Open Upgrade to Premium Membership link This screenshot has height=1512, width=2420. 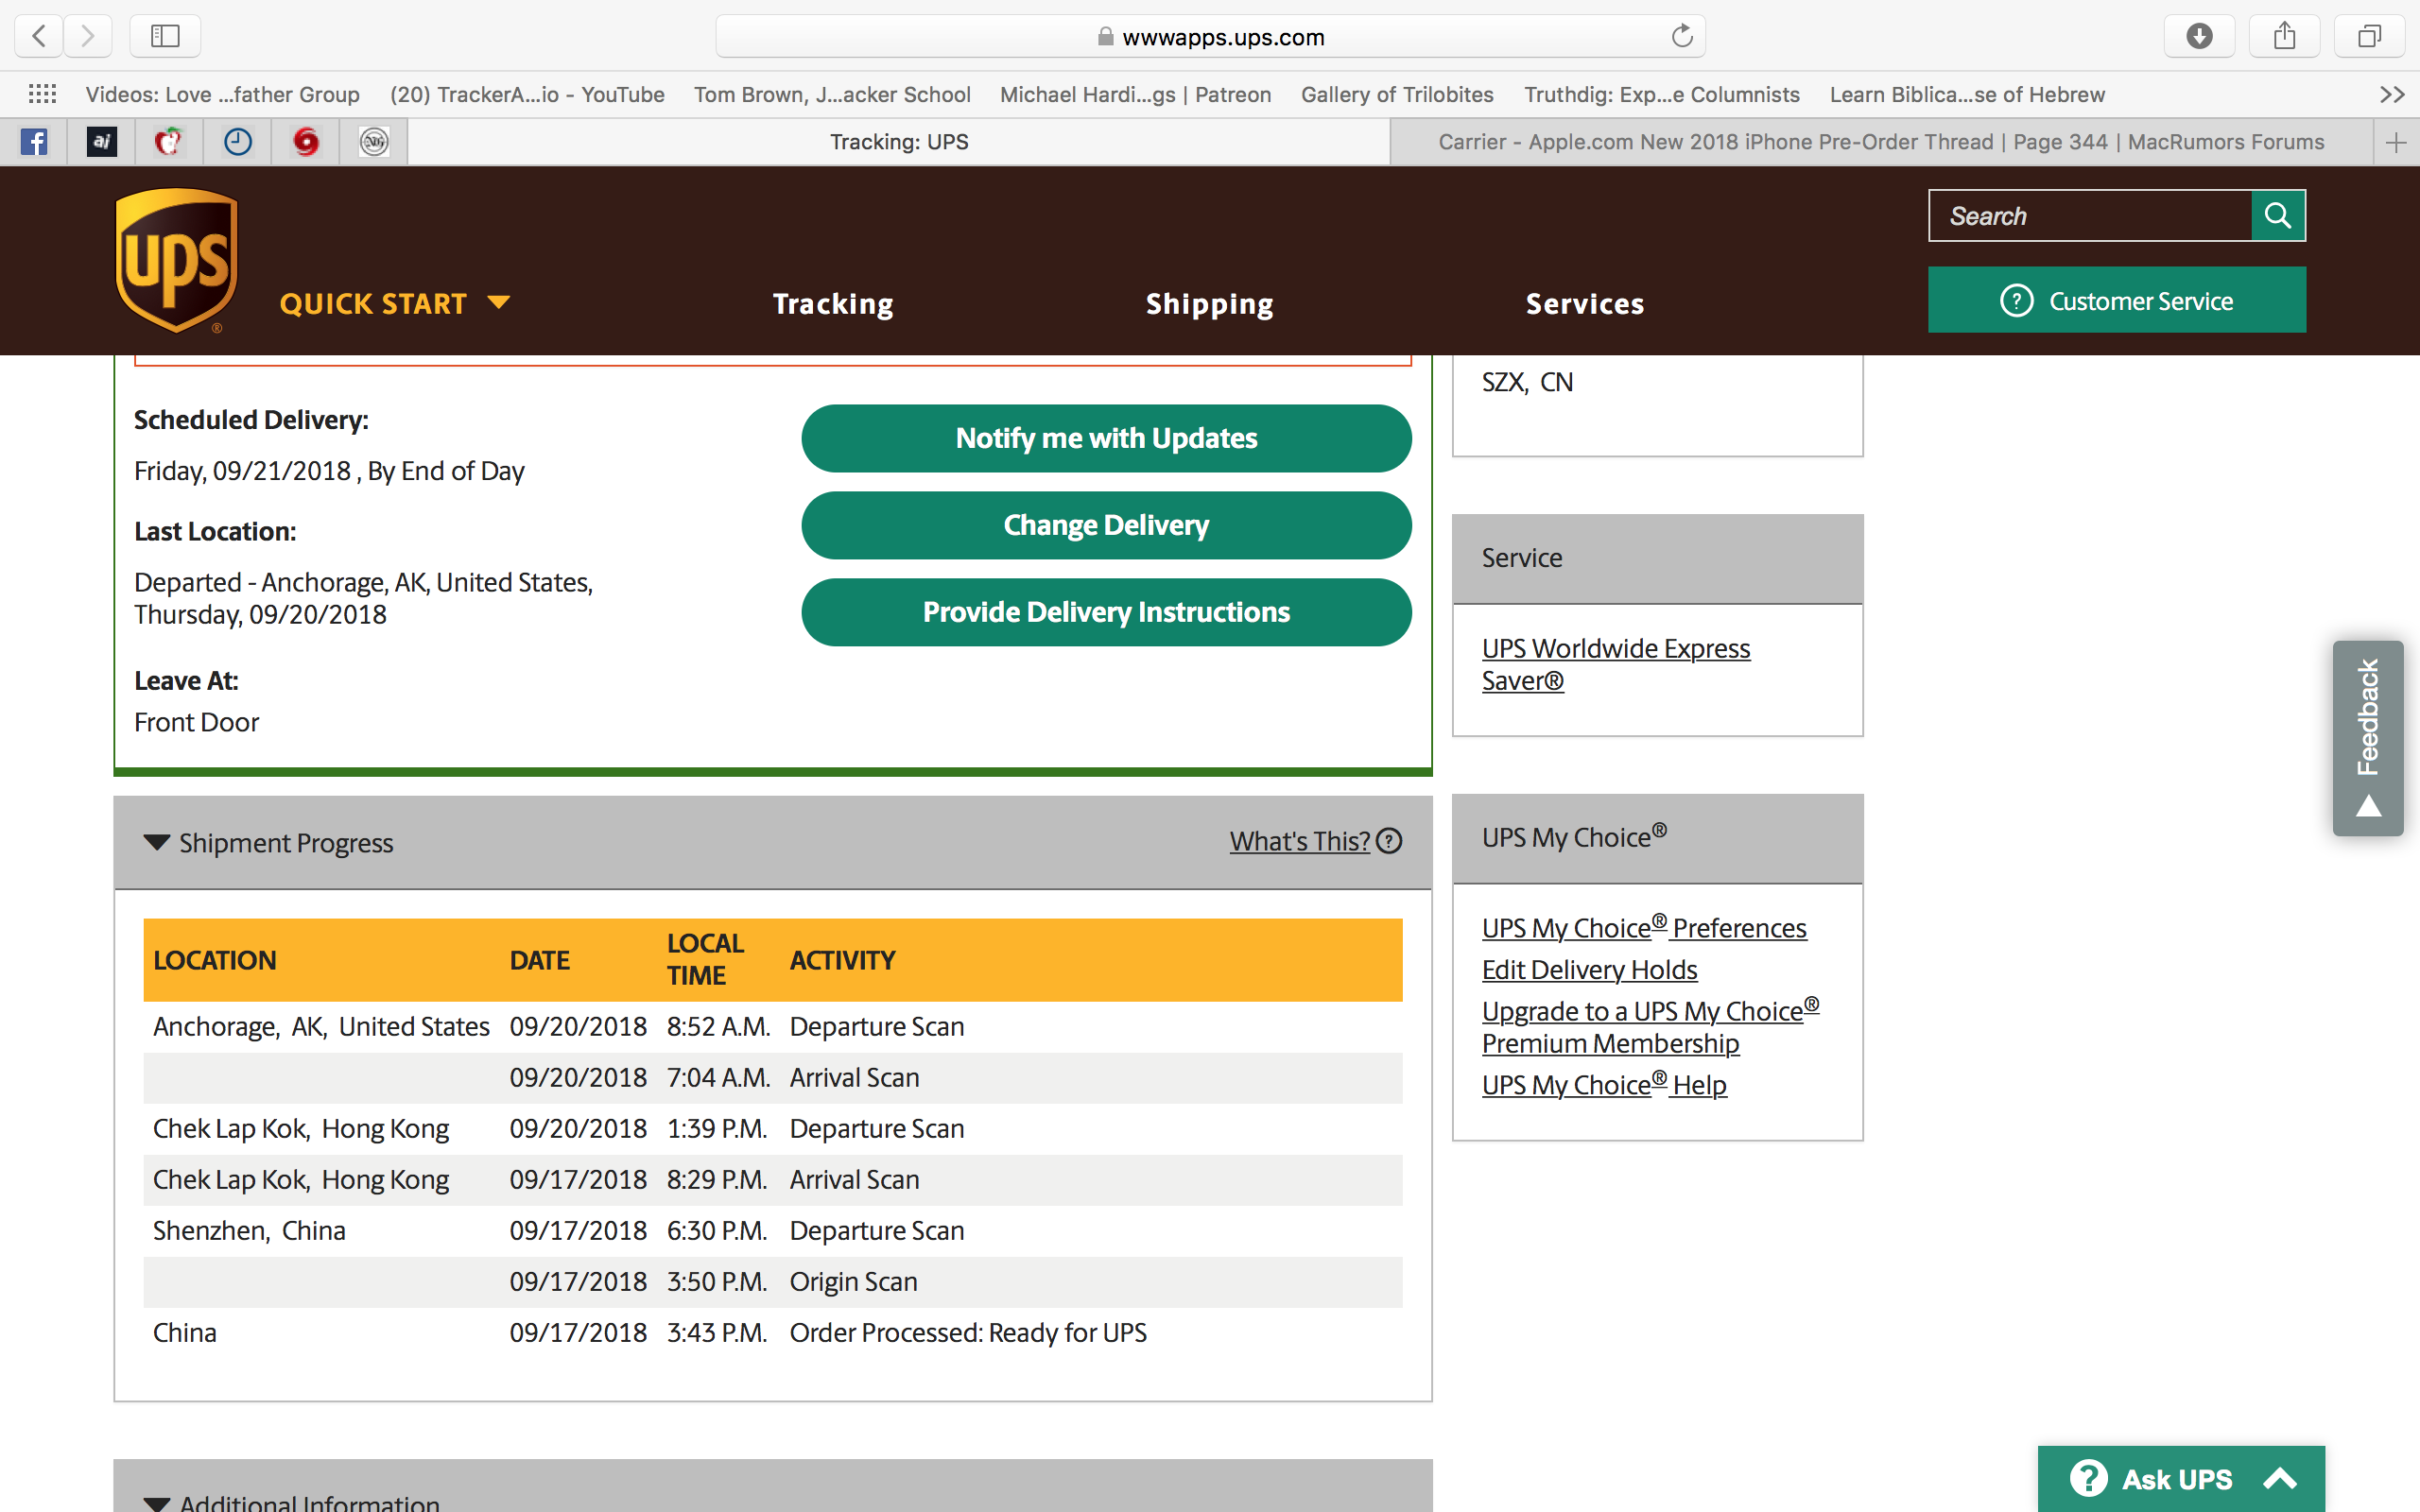pos(1650,1026)
